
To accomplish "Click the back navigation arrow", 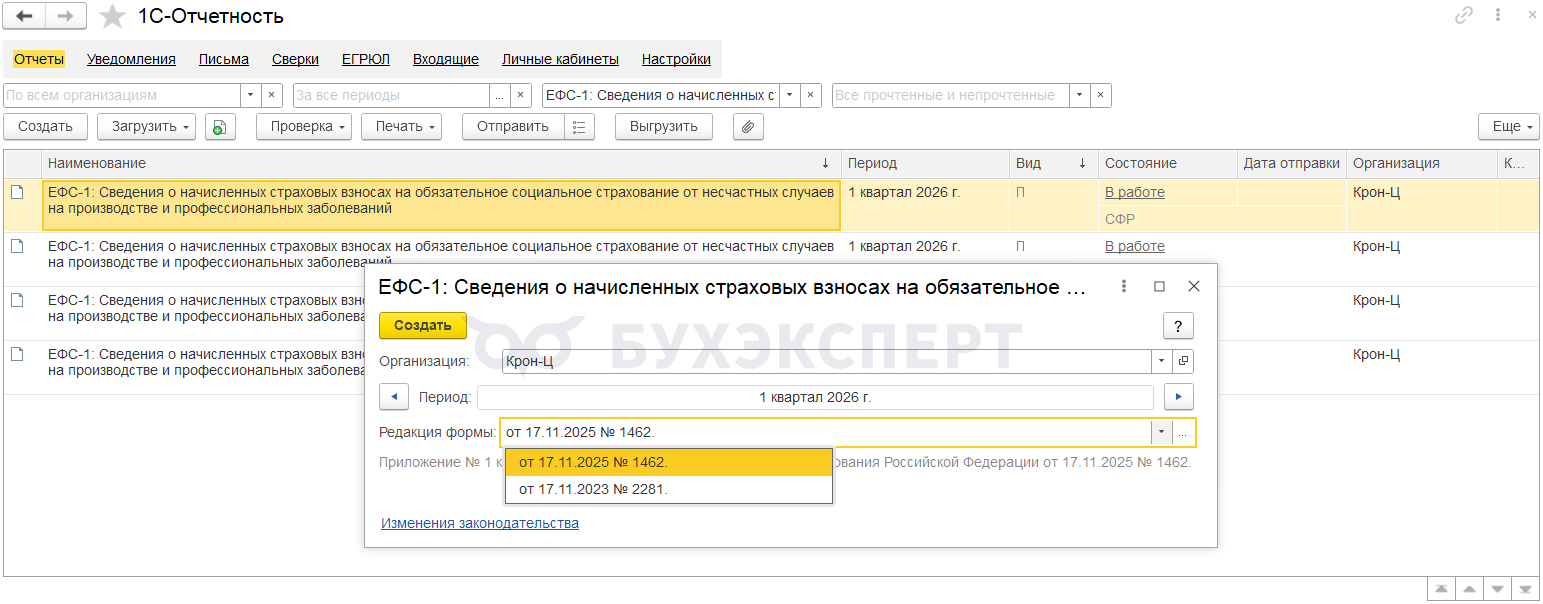I will pyautogui.click(x=24, y=16).
